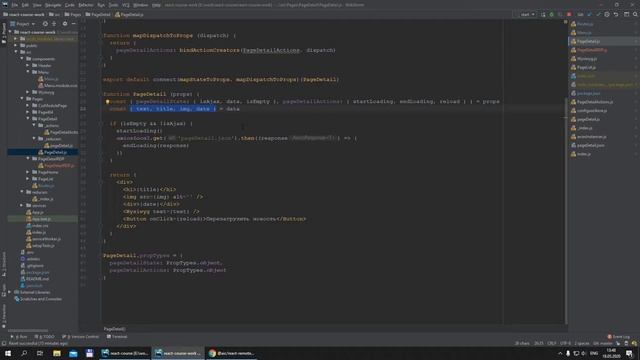Open the 'start' run configuration dropdown
Viewport: 640px width, 360px height.
point(527,14)
